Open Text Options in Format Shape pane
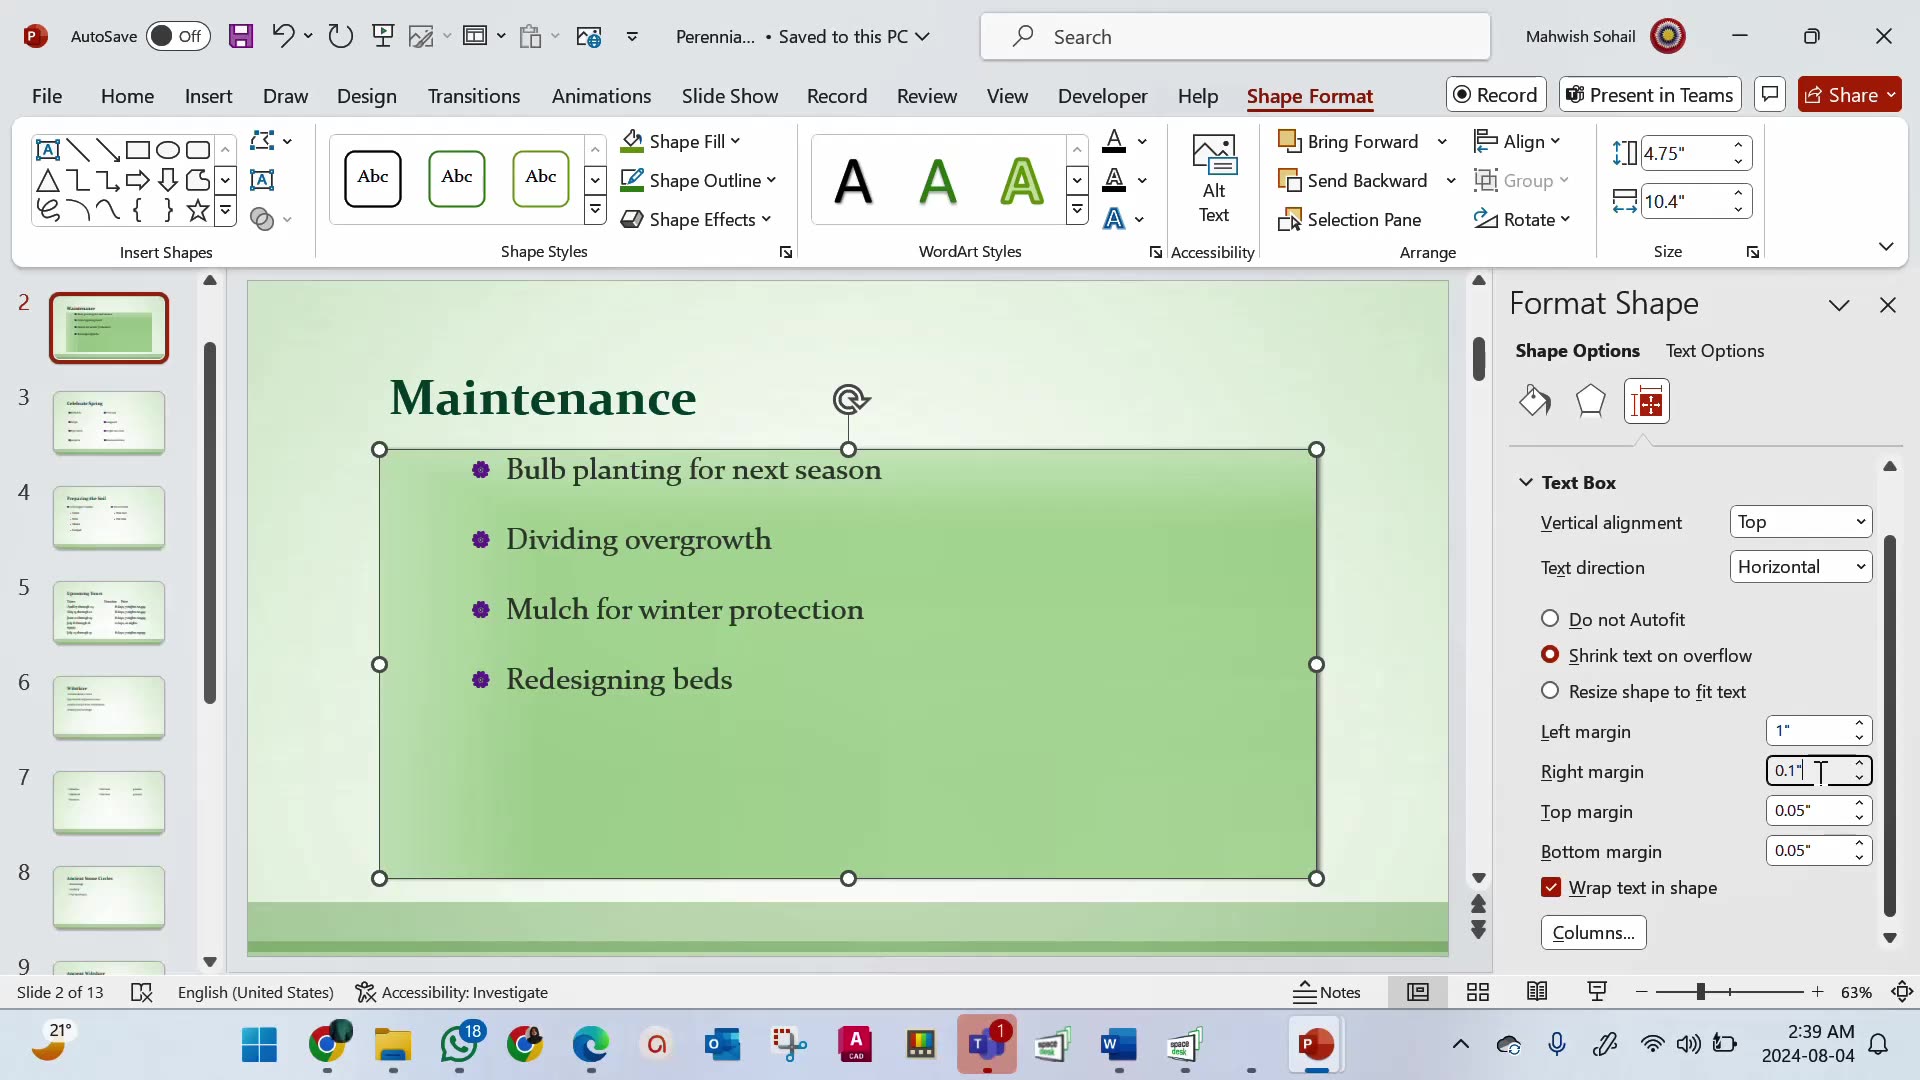Image resolution: width=1920 pixels, height=1080 pixels. pyautogui.click(x=1714, y=350)
